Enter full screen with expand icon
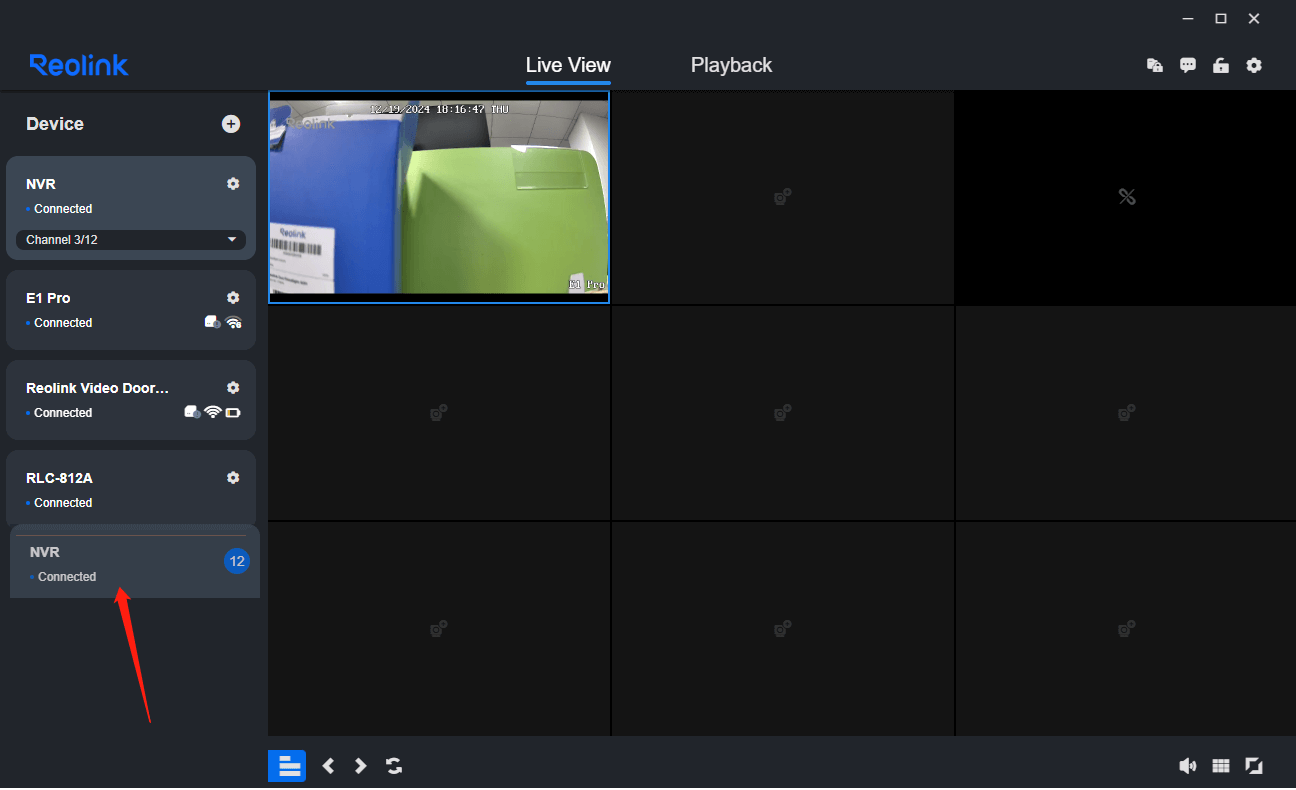Image resolution: width=1296 pixels, height=790 pixels. 1254,766
